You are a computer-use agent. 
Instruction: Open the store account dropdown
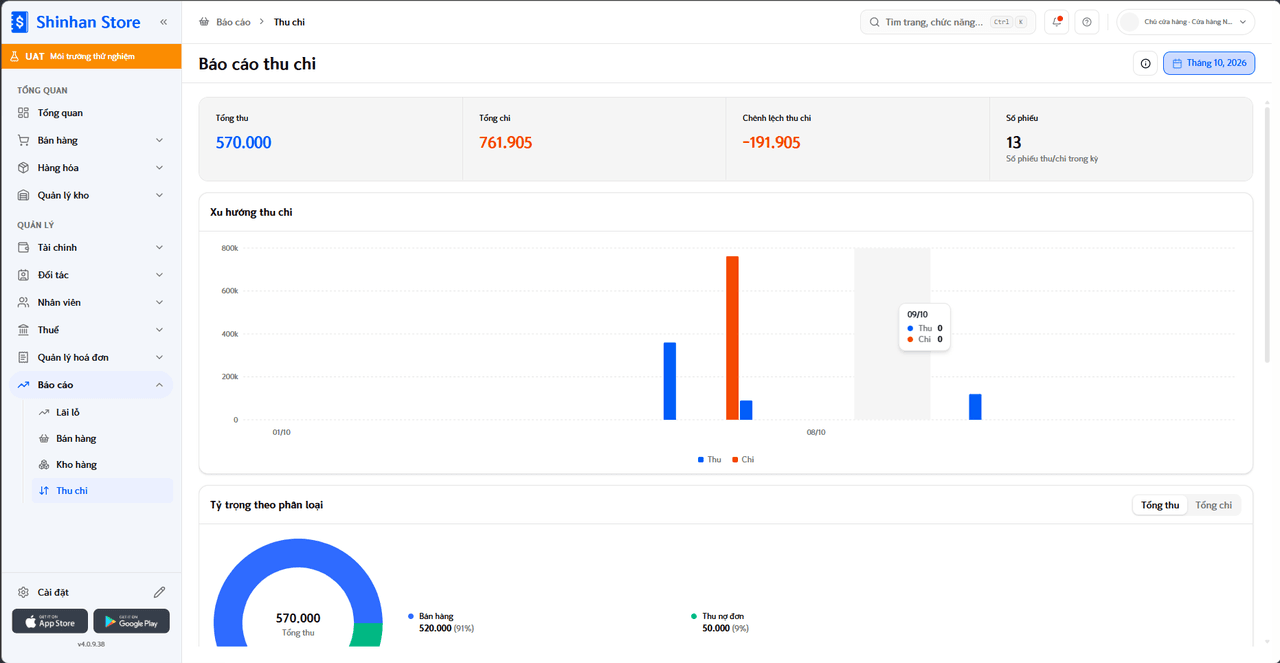pos(1186,22)
